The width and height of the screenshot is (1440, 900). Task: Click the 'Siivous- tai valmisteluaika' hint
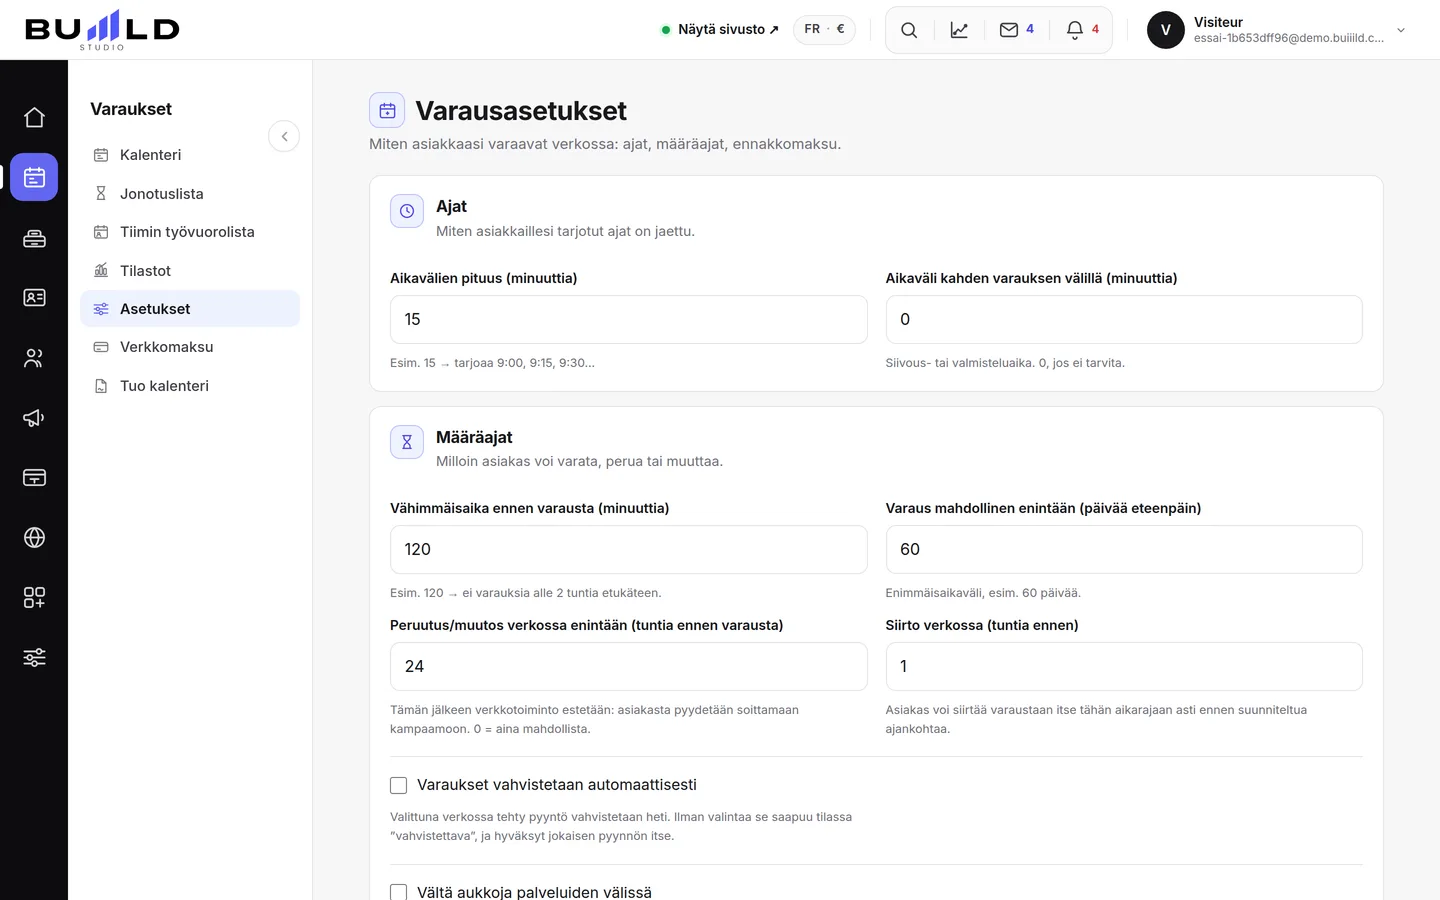[1005, 363]
